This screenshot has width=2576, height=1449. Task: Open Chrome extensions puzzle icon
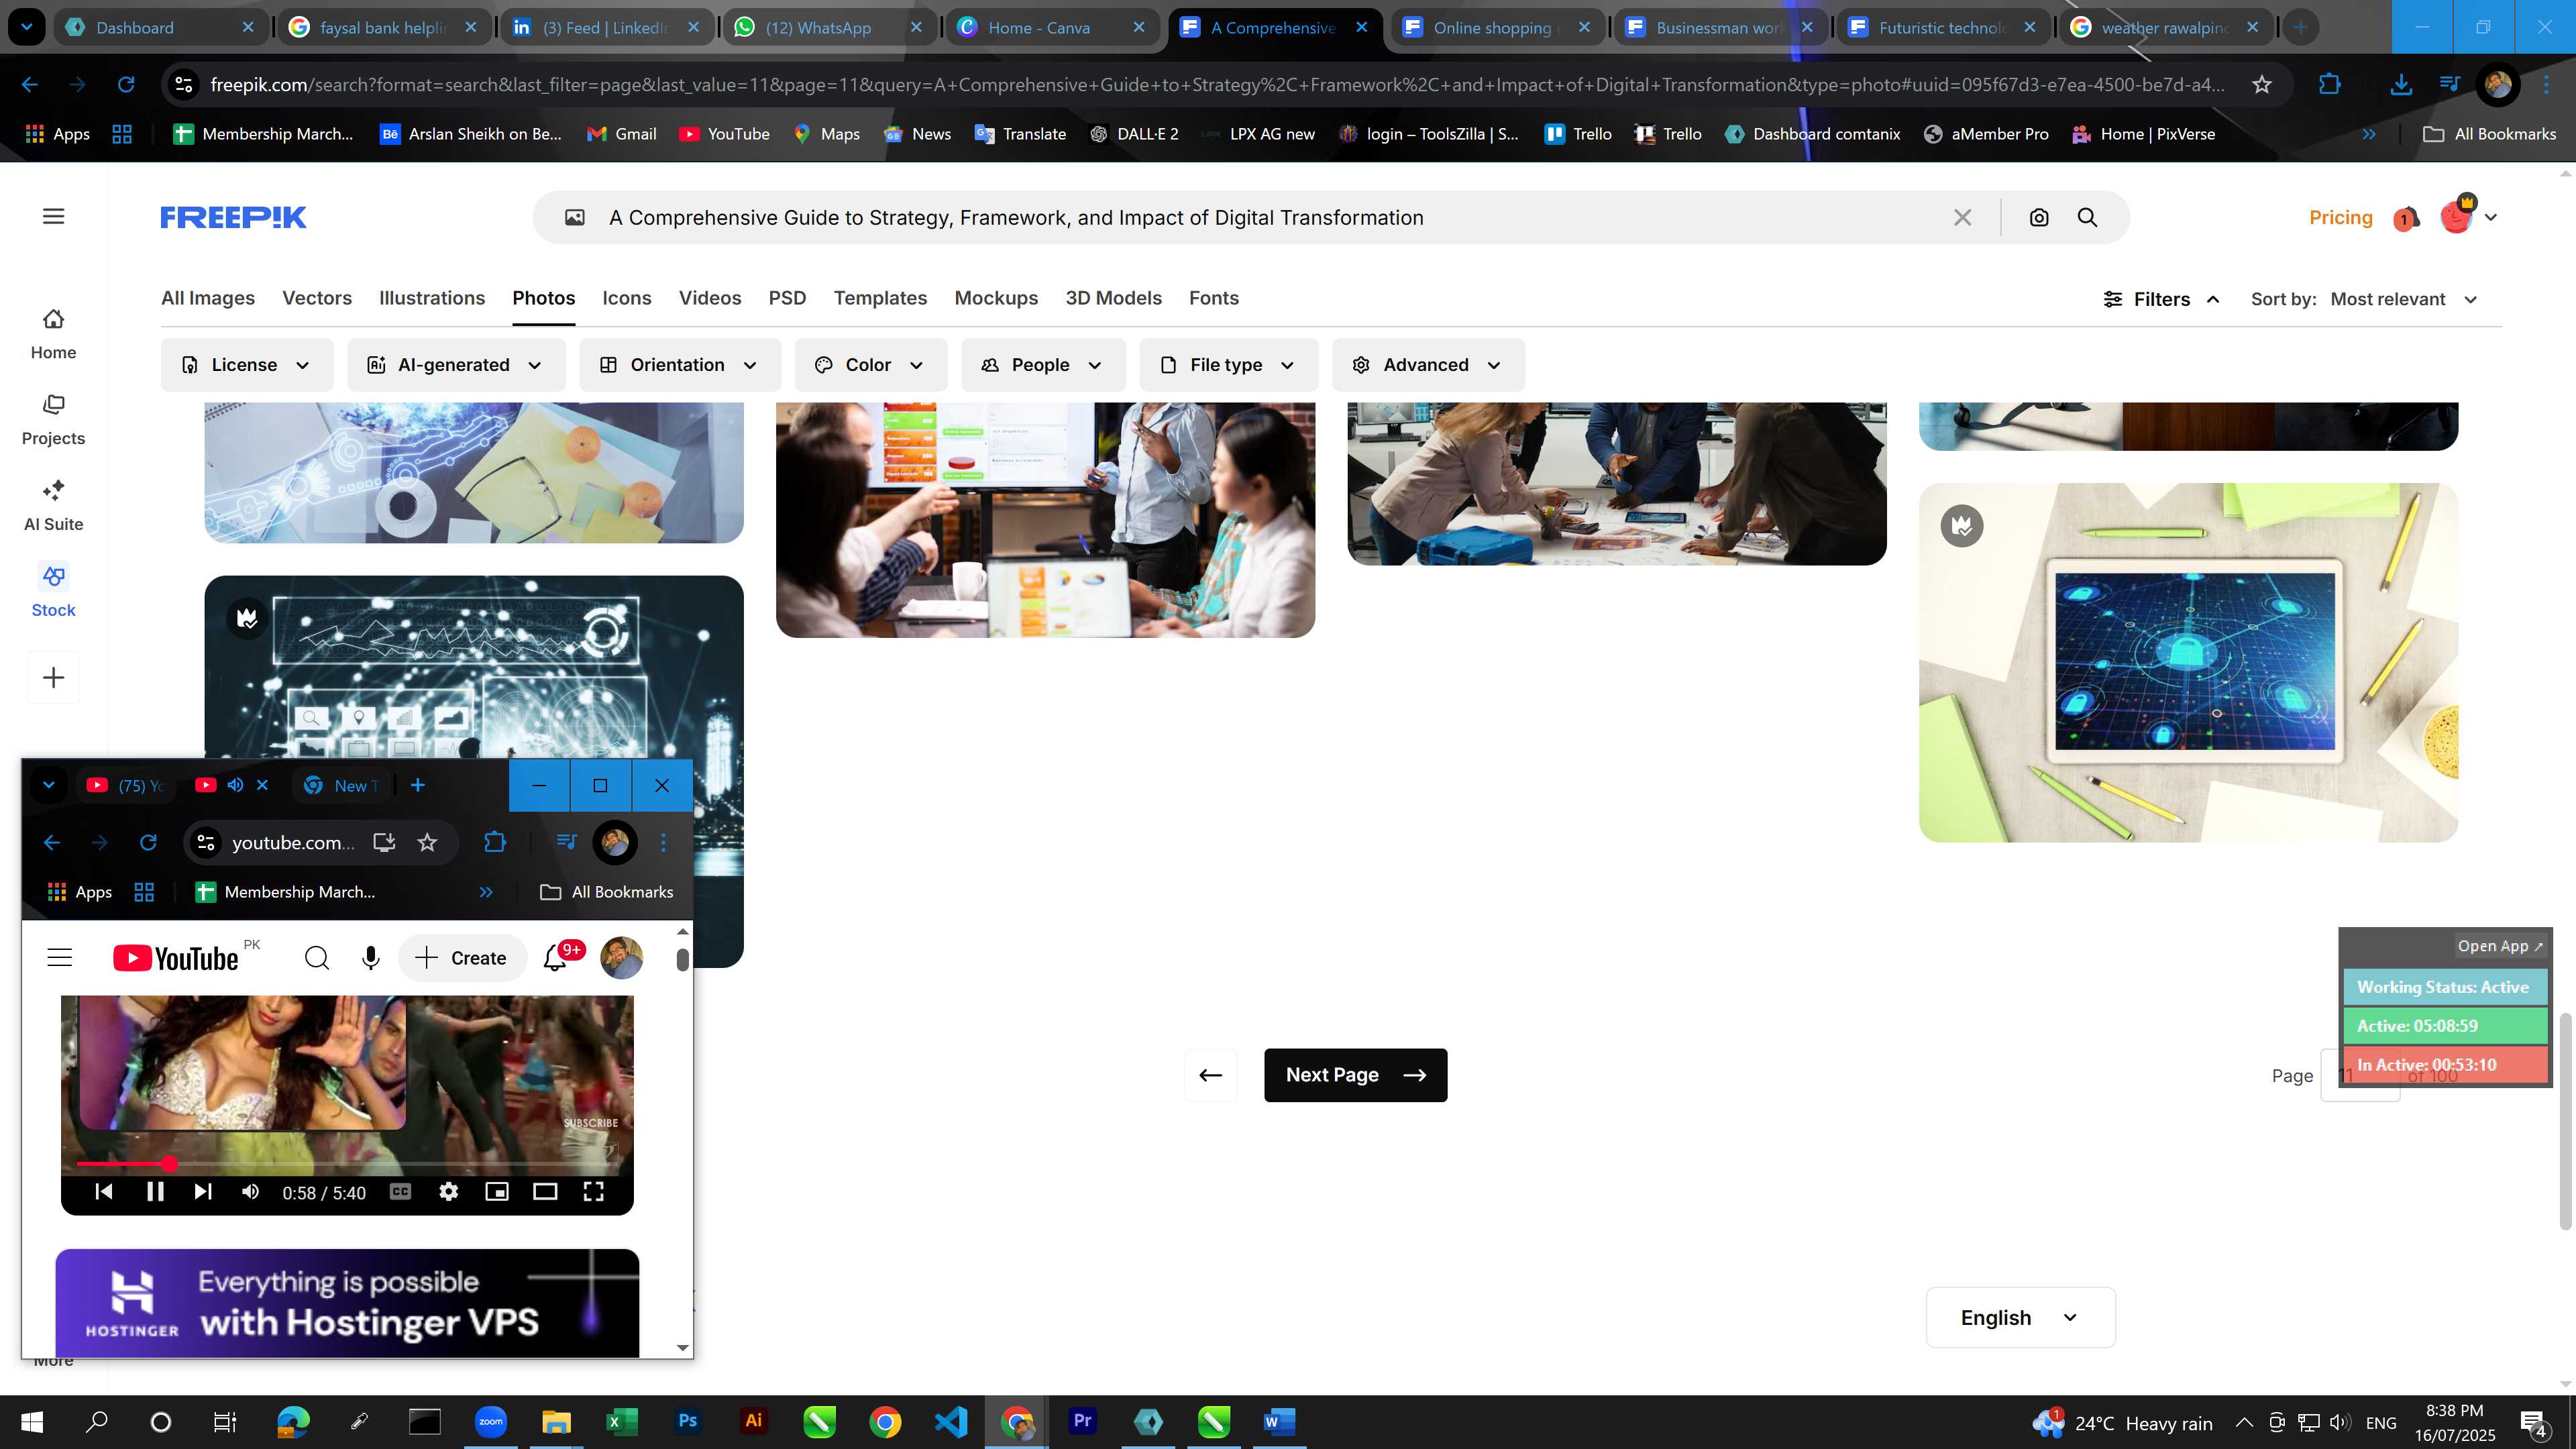pos(2329,85)
